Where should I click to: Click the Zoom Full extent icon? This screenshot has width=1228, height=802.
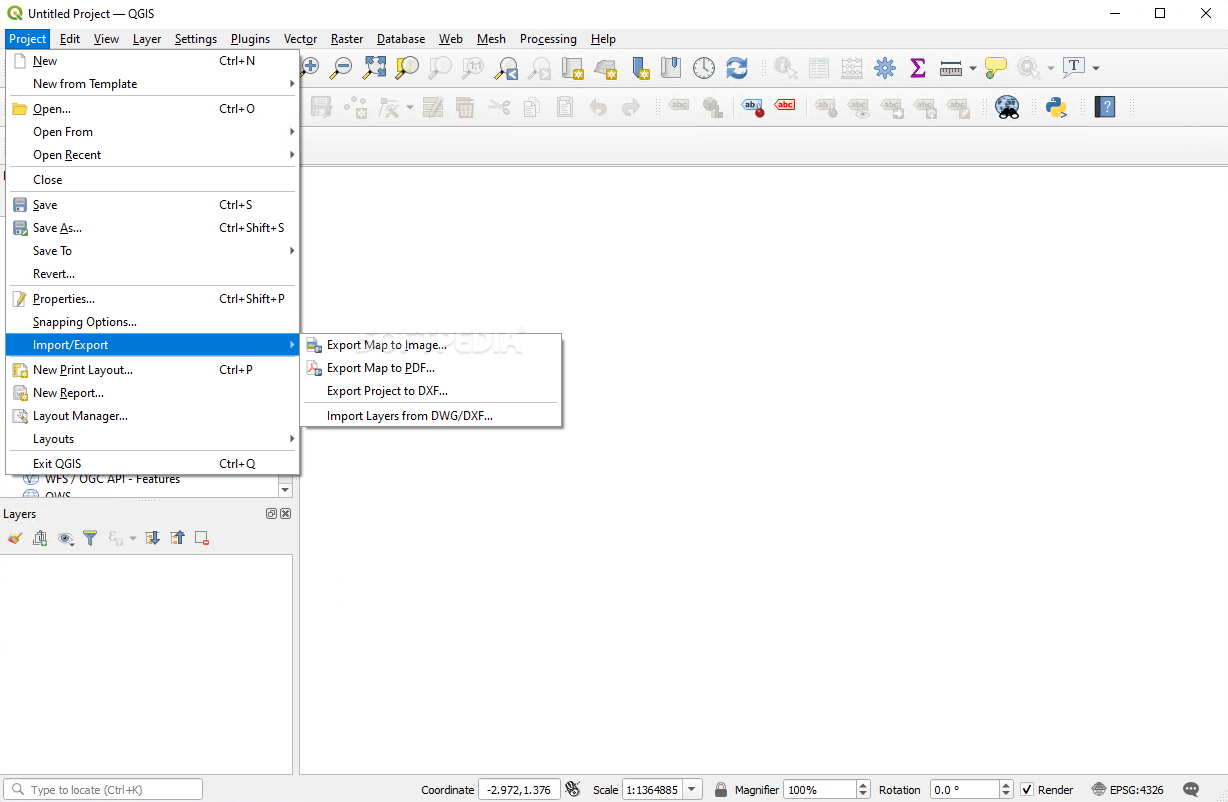click(x=374, y=68)
